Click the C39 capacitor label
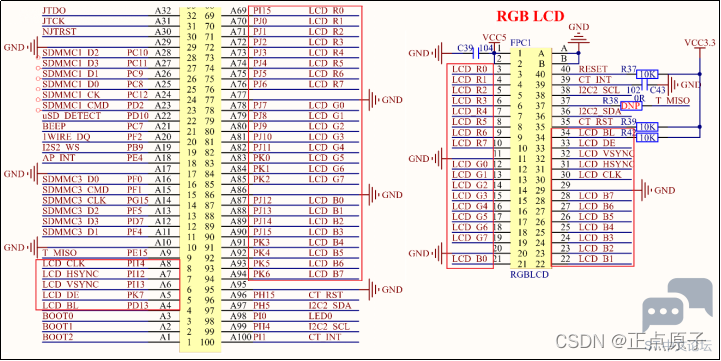Screen dimensions: 721x361 coord(466,48)
